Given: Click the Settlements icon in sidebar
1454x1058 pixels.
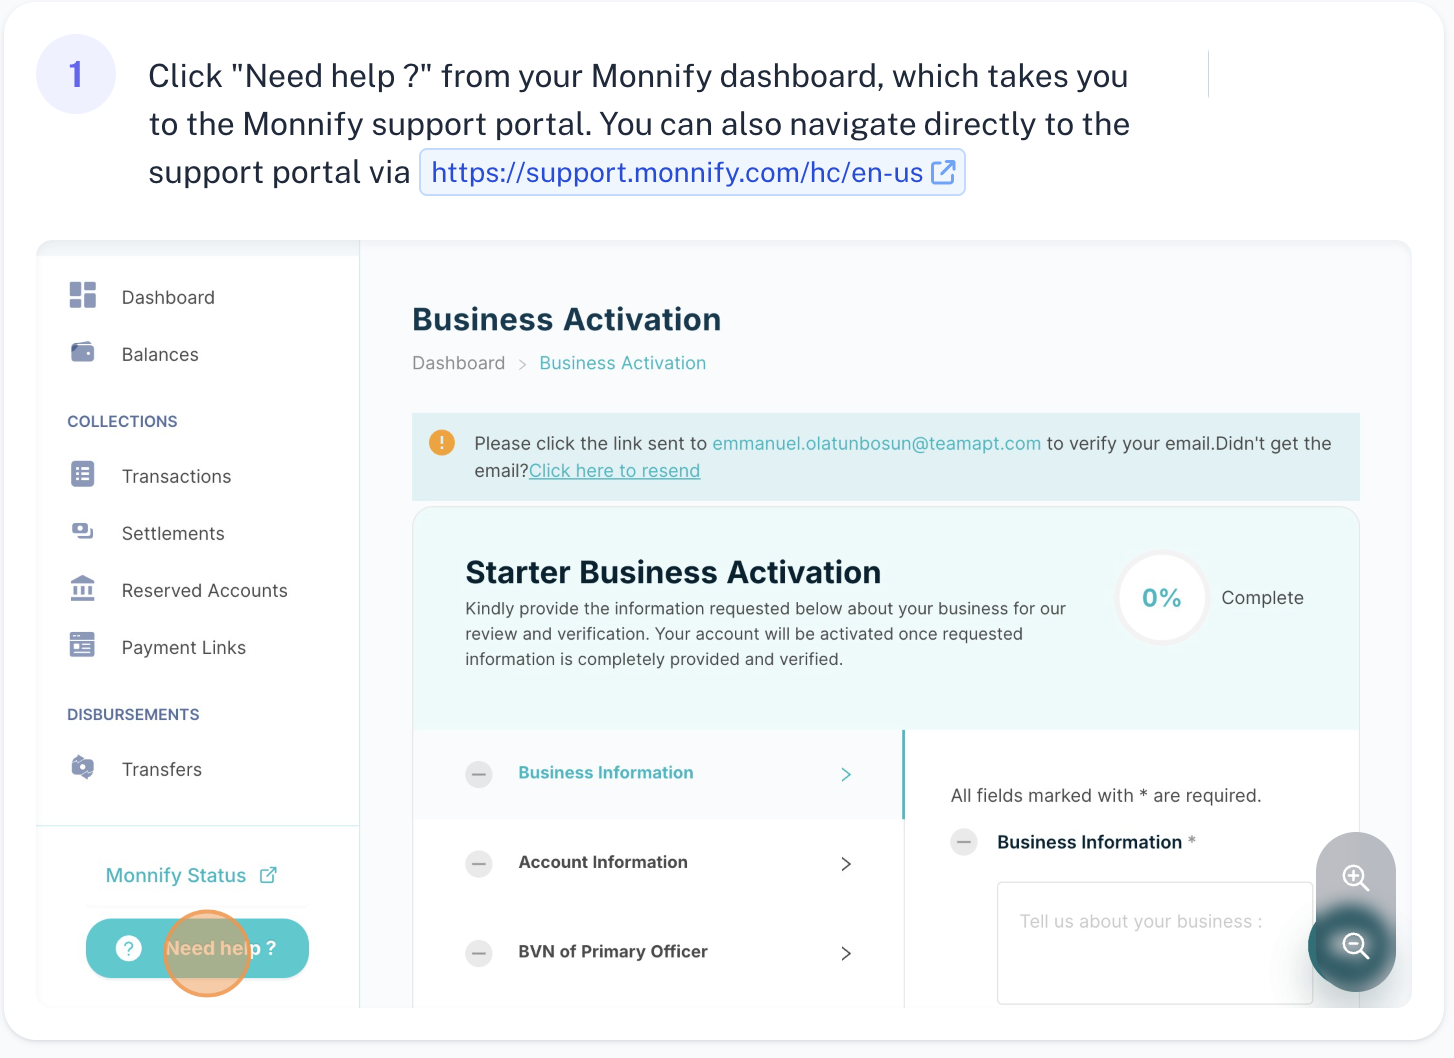Looking at the screenshot, I should click(83, 531).
